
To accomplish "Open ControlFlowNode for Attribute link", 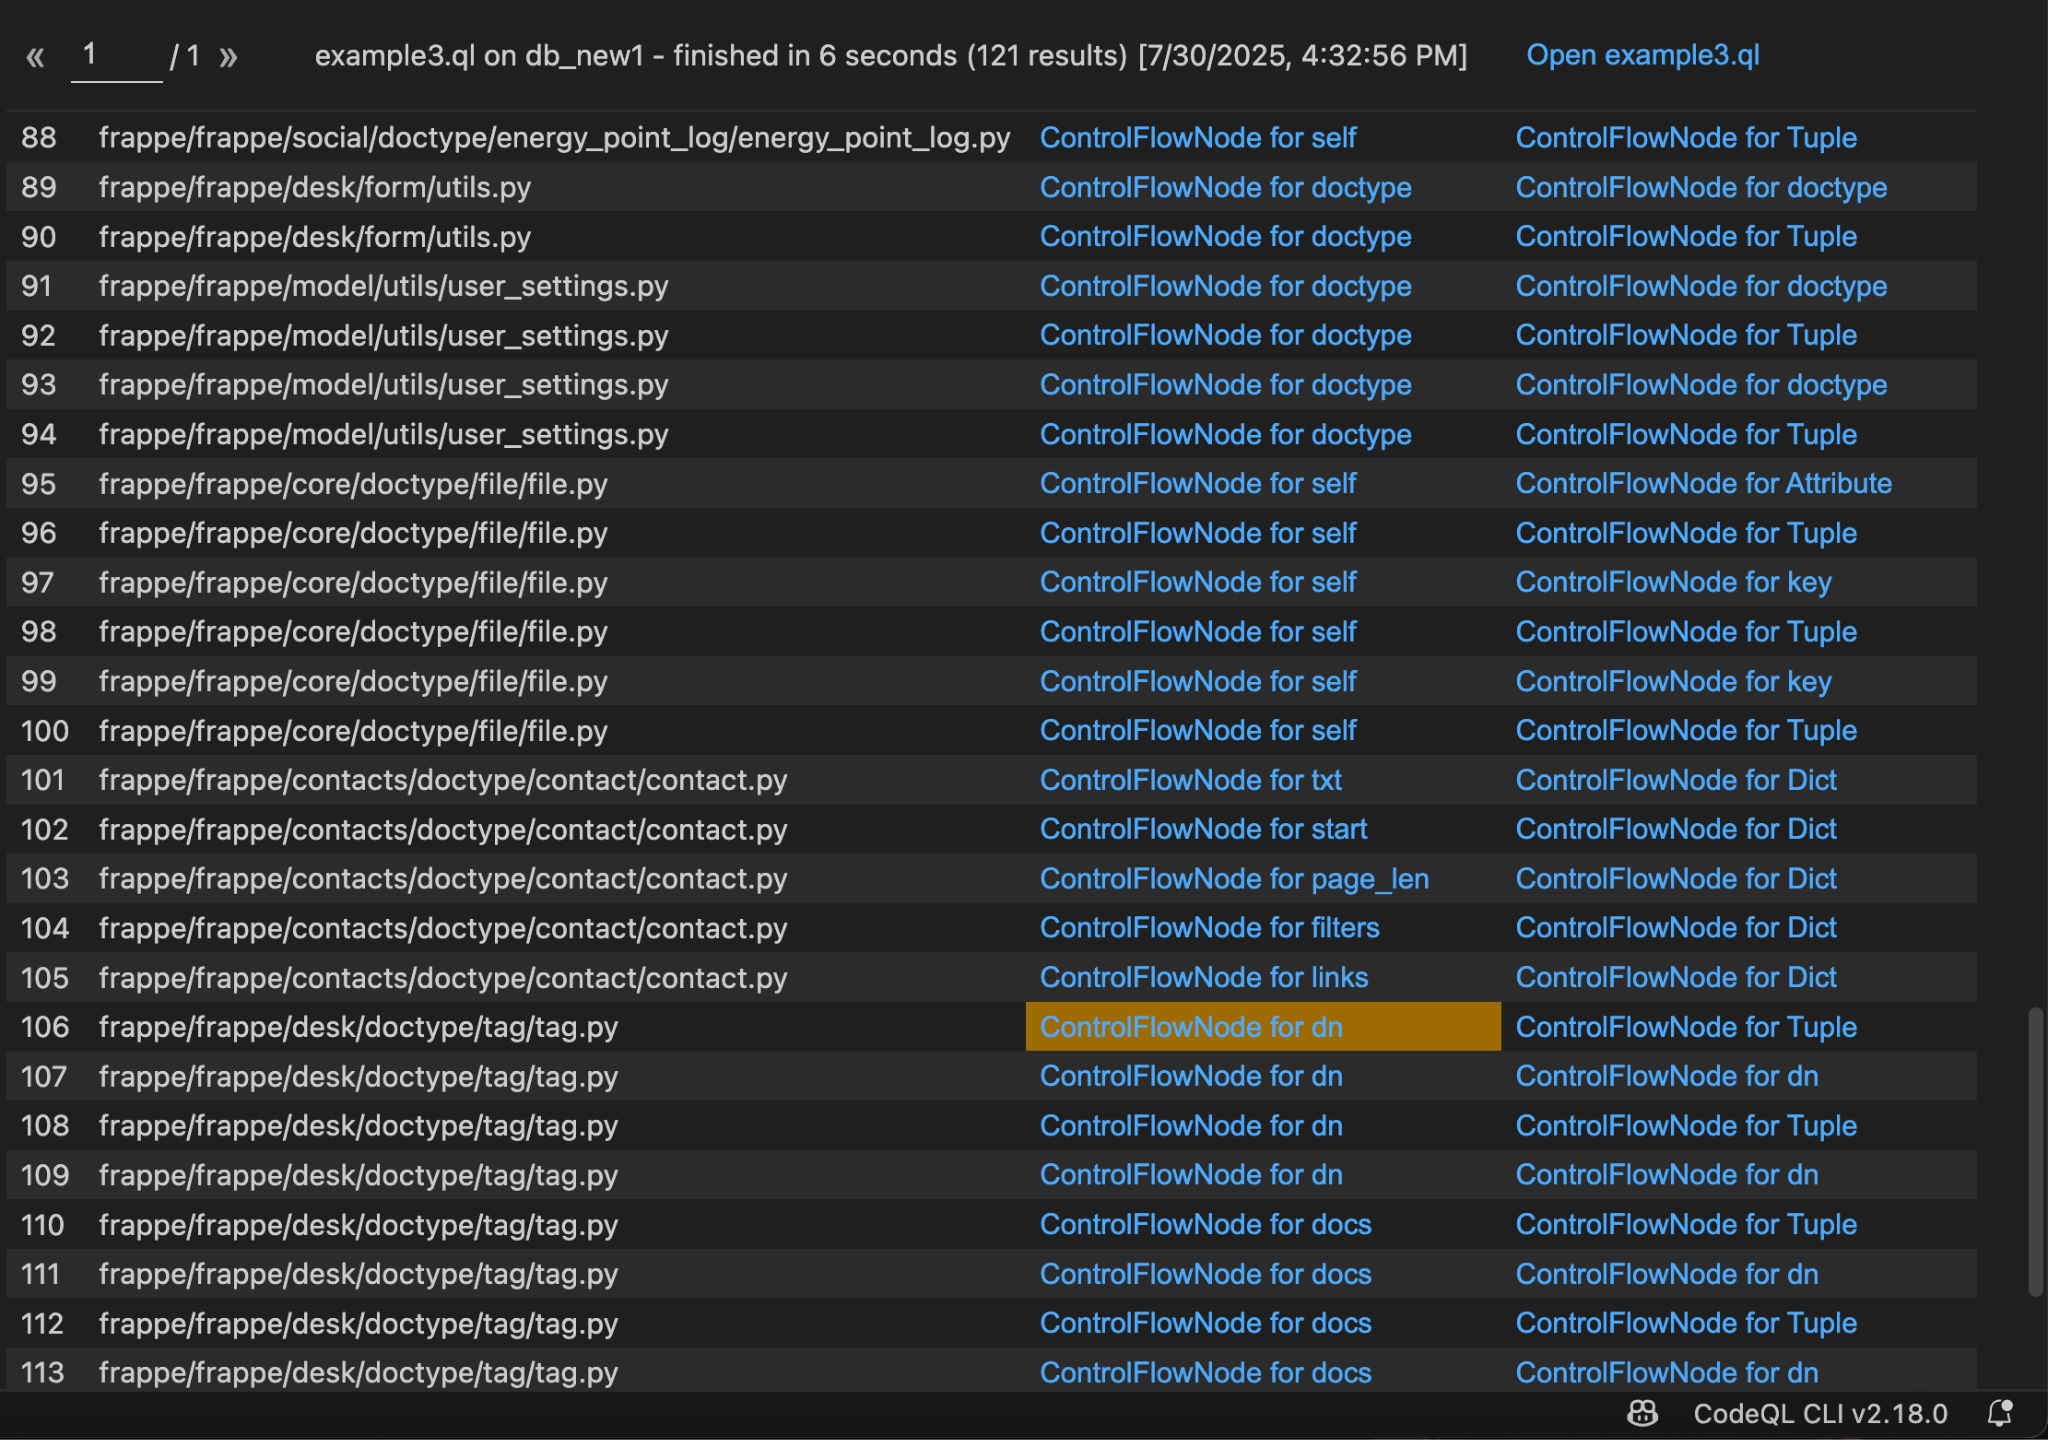I will (x=1703, y=484).
